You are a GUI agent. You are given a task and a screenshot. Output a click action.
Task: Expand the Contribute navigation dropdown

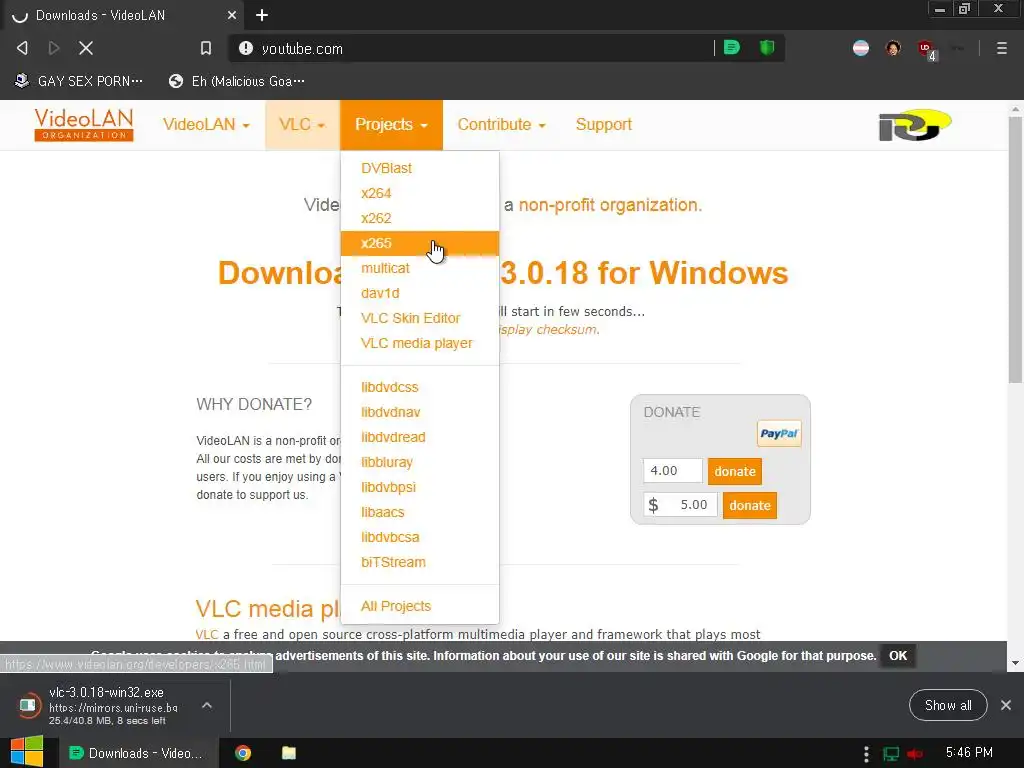[502, 125]
